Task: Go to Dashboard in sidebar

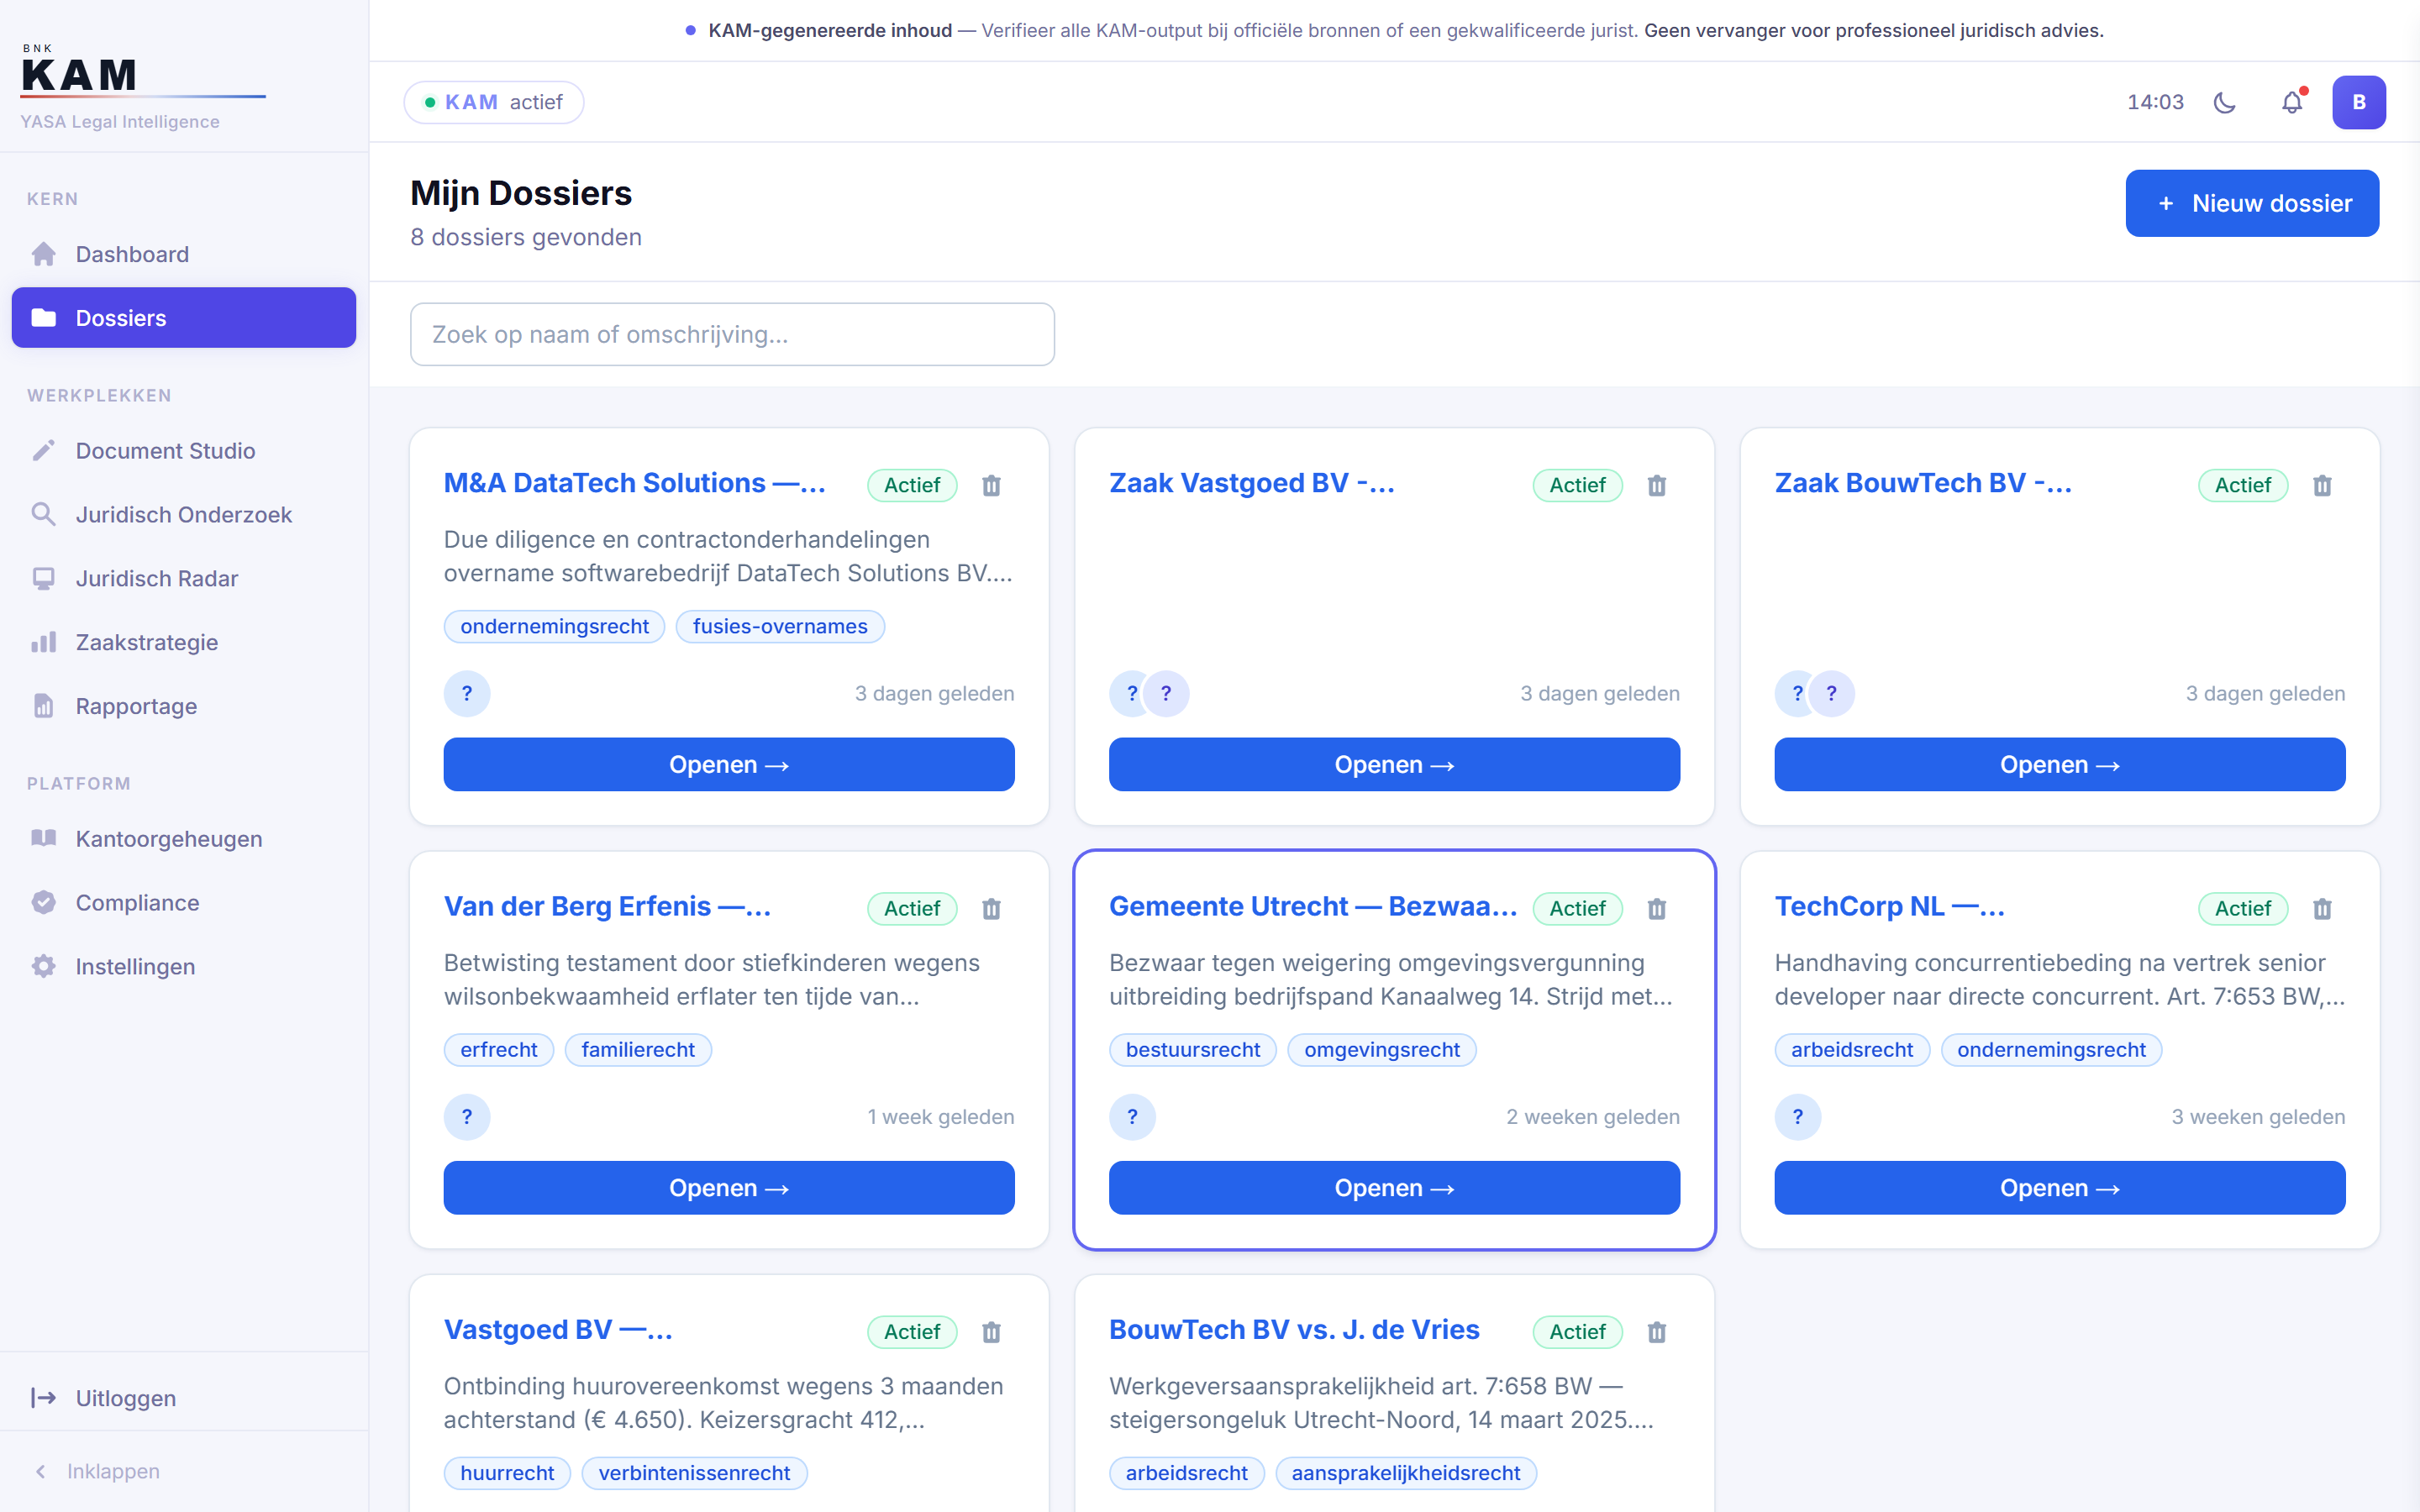Action: pyautogui.click(x=184, y=254)
